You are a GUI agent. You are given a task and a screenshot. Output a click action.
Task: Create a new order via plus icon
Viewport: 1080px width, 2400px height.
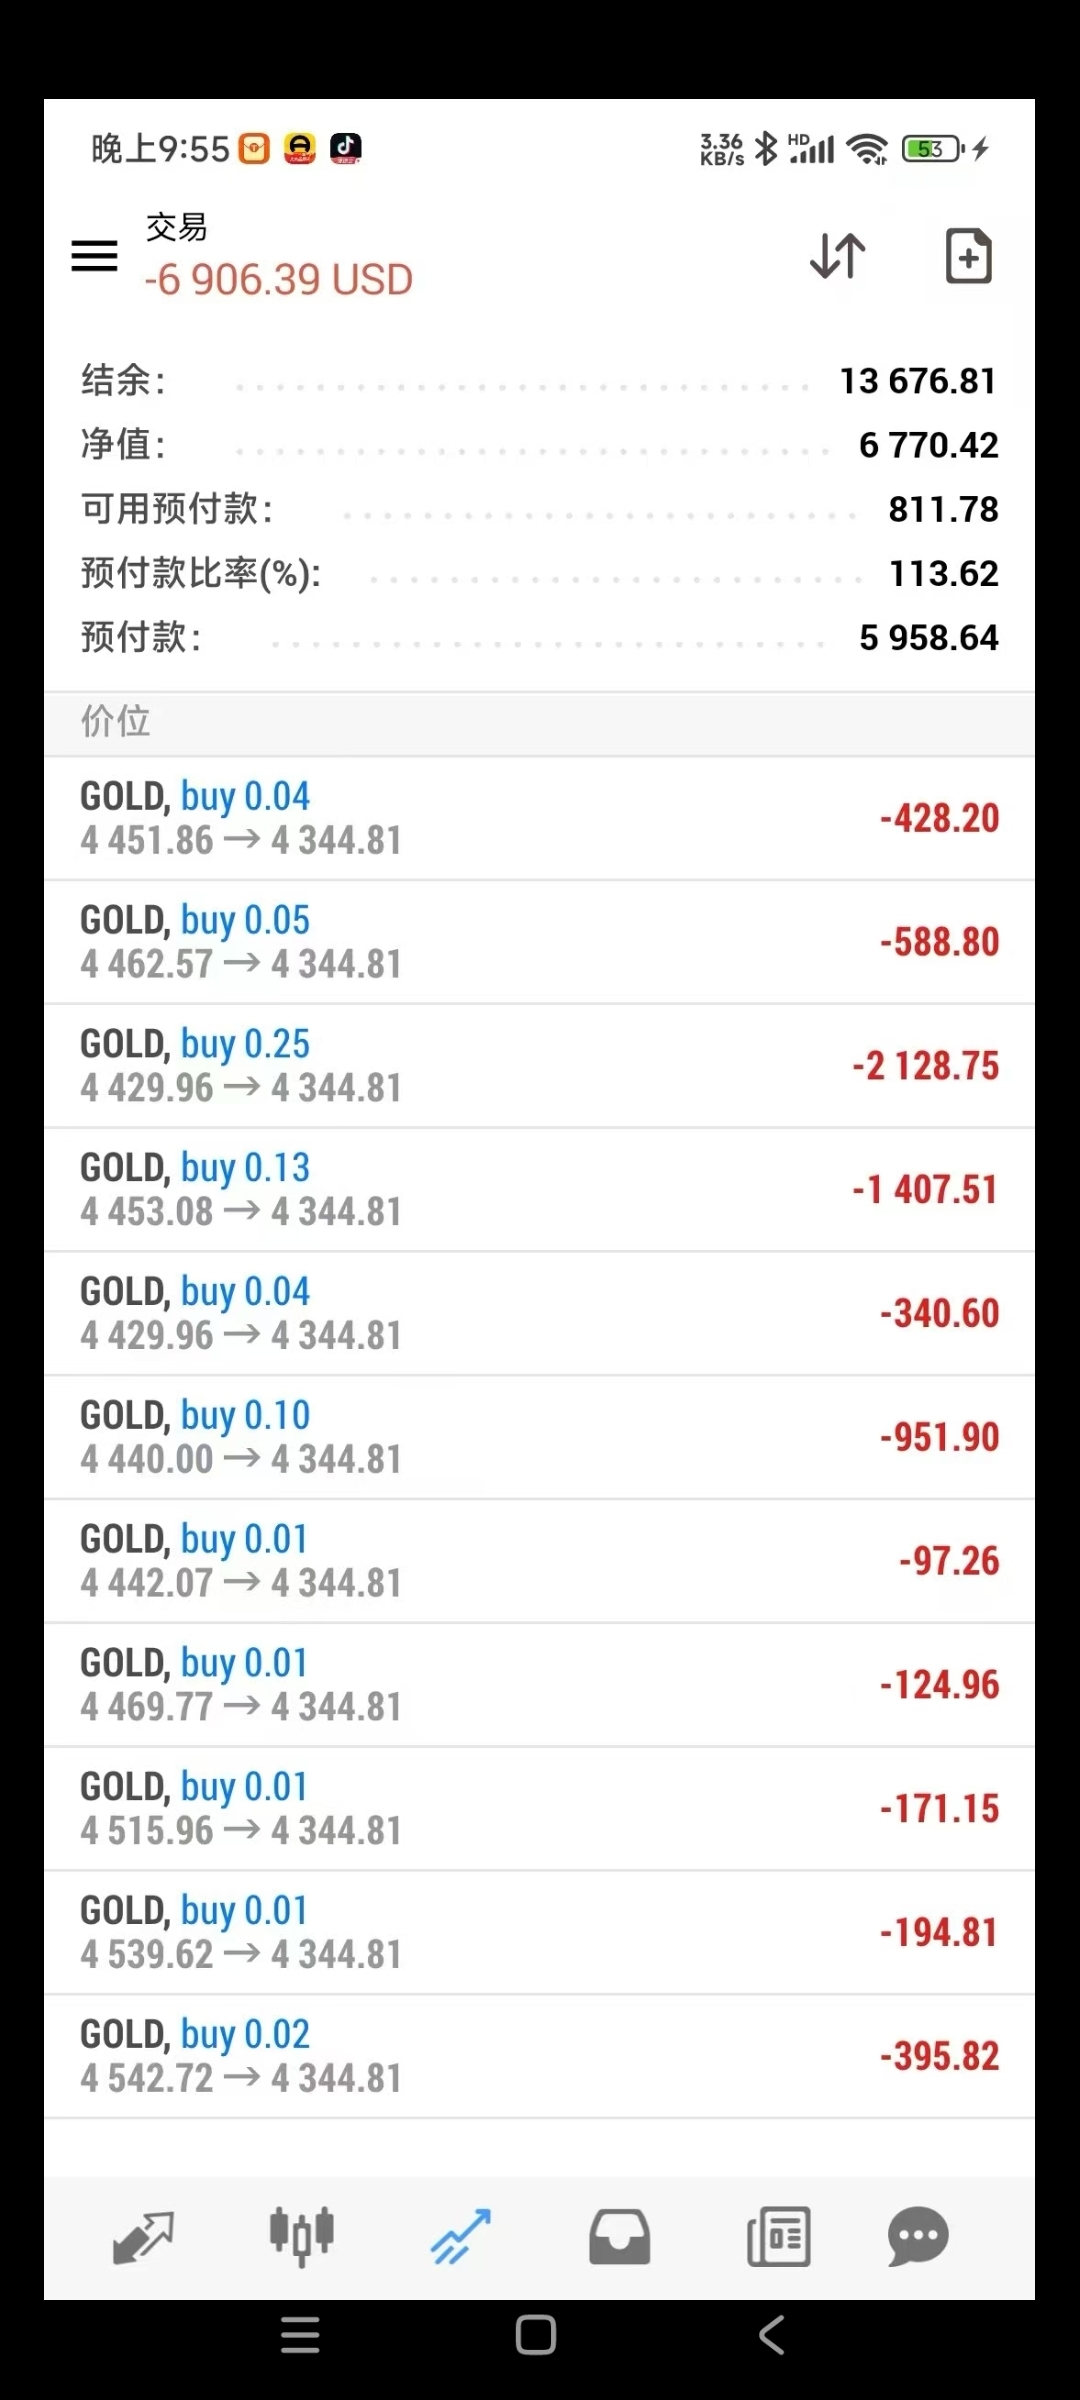968,256
